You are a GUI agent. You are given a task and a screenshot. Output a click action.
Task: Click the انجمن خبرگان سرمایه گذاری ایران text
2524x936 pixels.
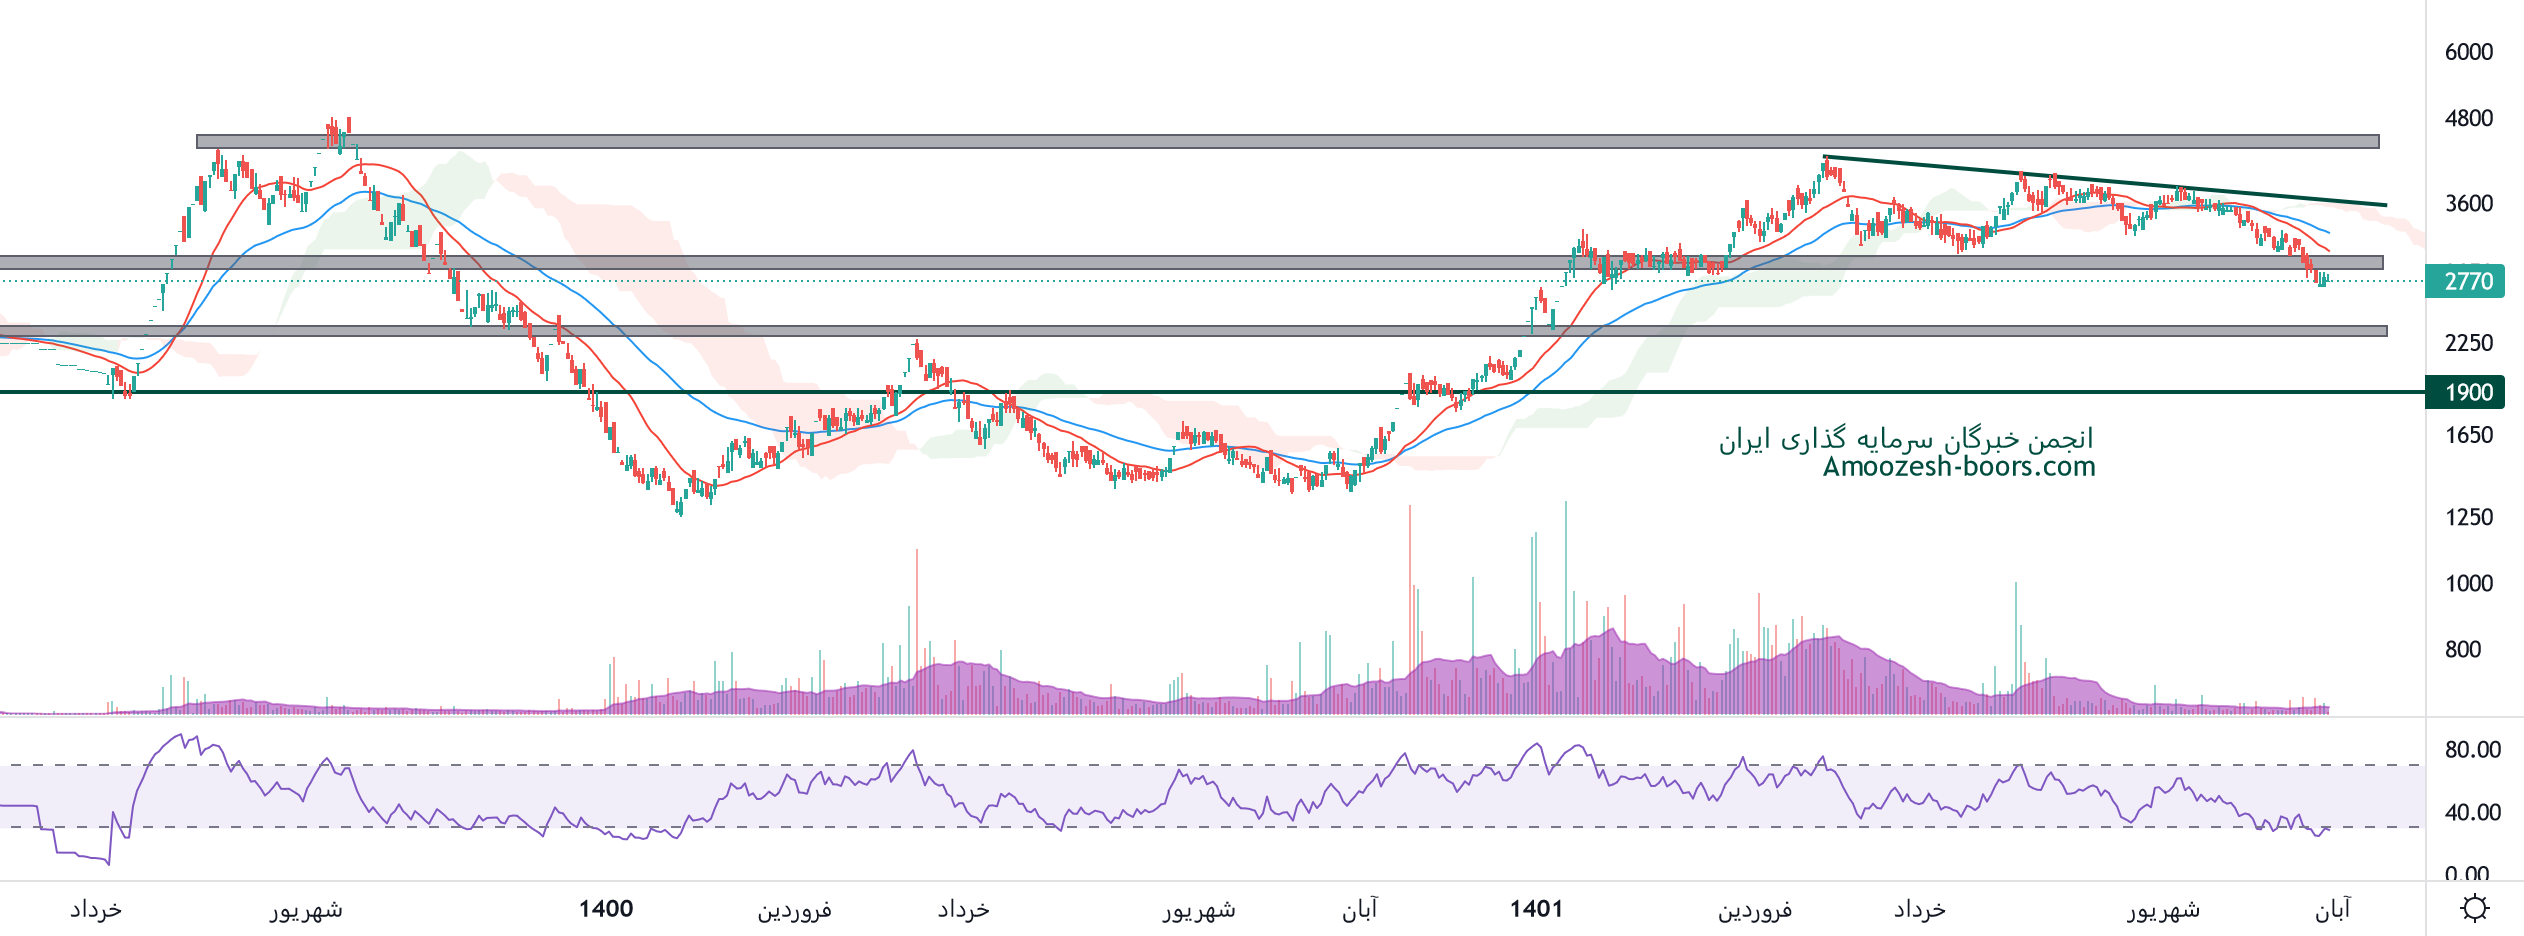(x=1905, y=439)
